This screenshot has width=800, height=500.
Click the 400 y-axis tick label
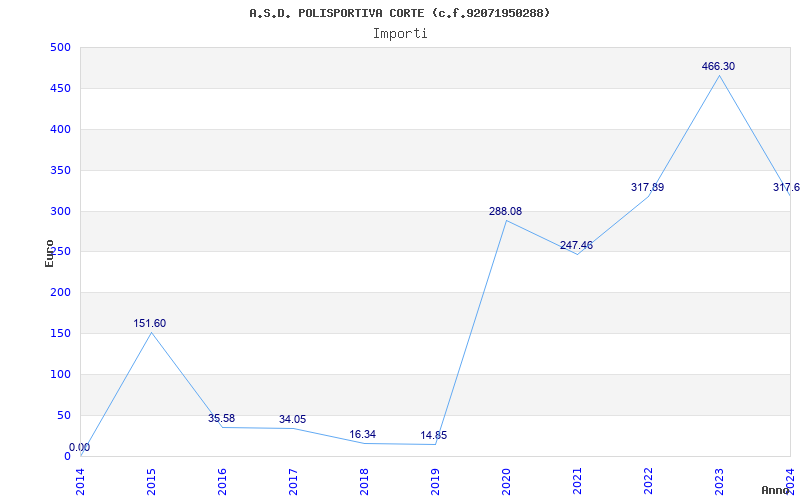click(x=60, y=130)
